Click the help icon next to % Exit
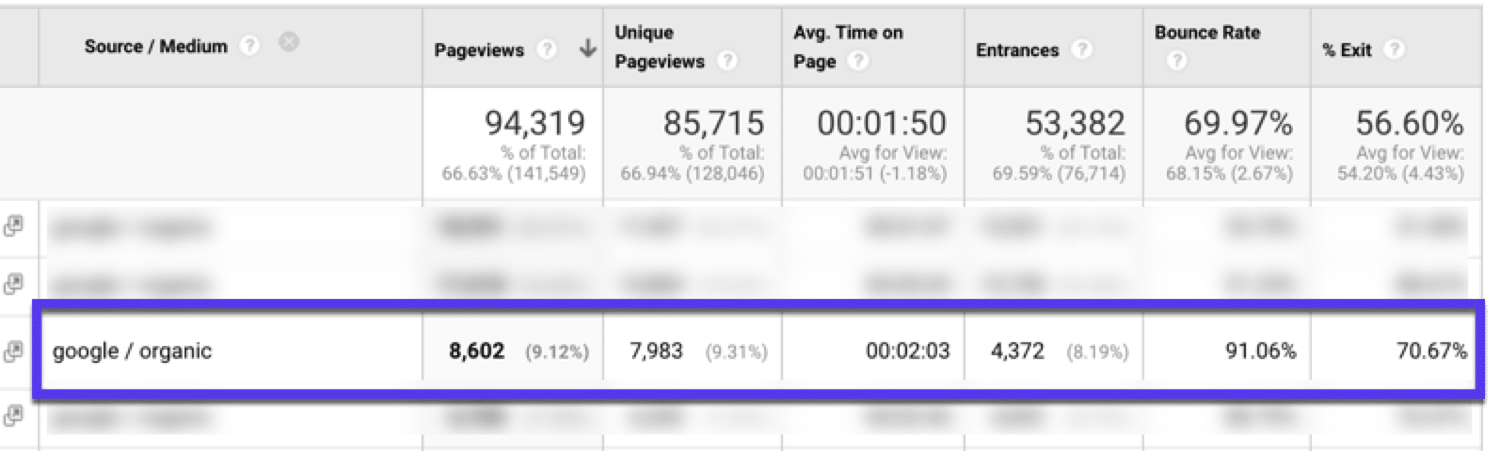 pos(1394,50)
